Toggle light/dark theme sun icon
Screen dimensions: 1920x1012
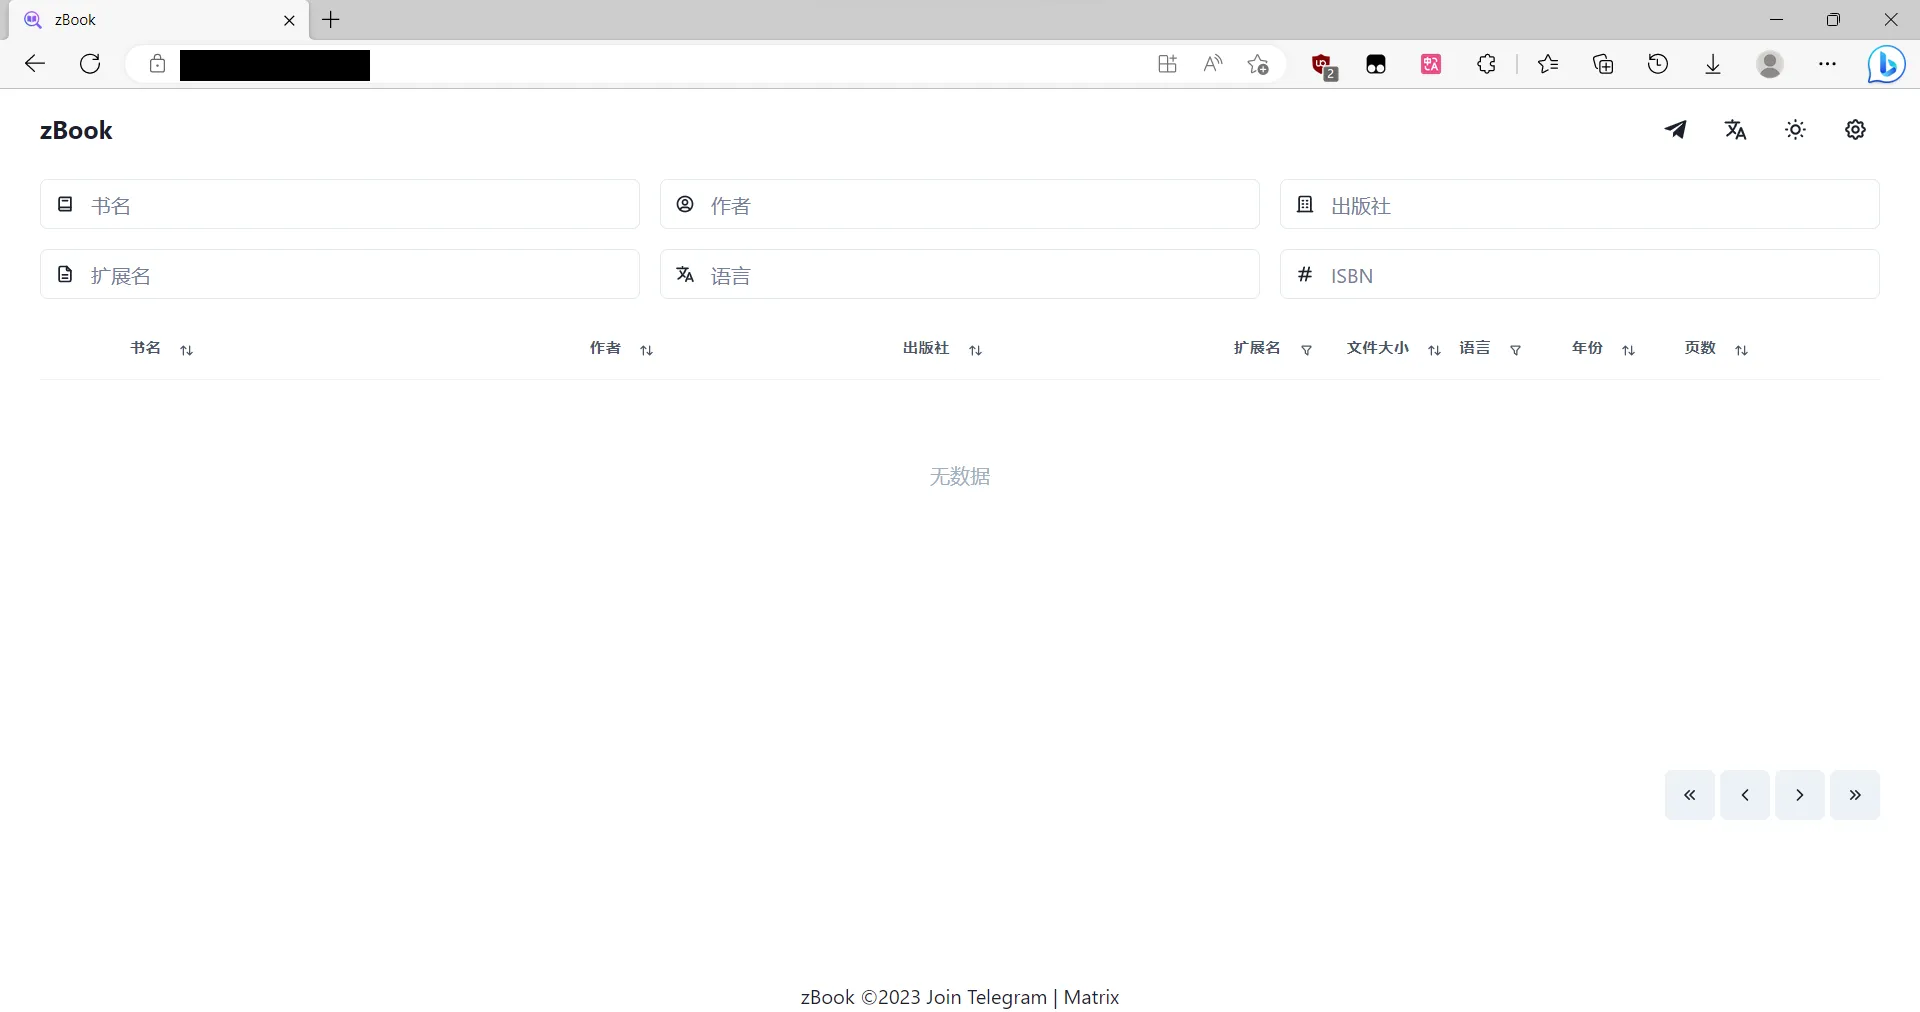click(1795, 130)
